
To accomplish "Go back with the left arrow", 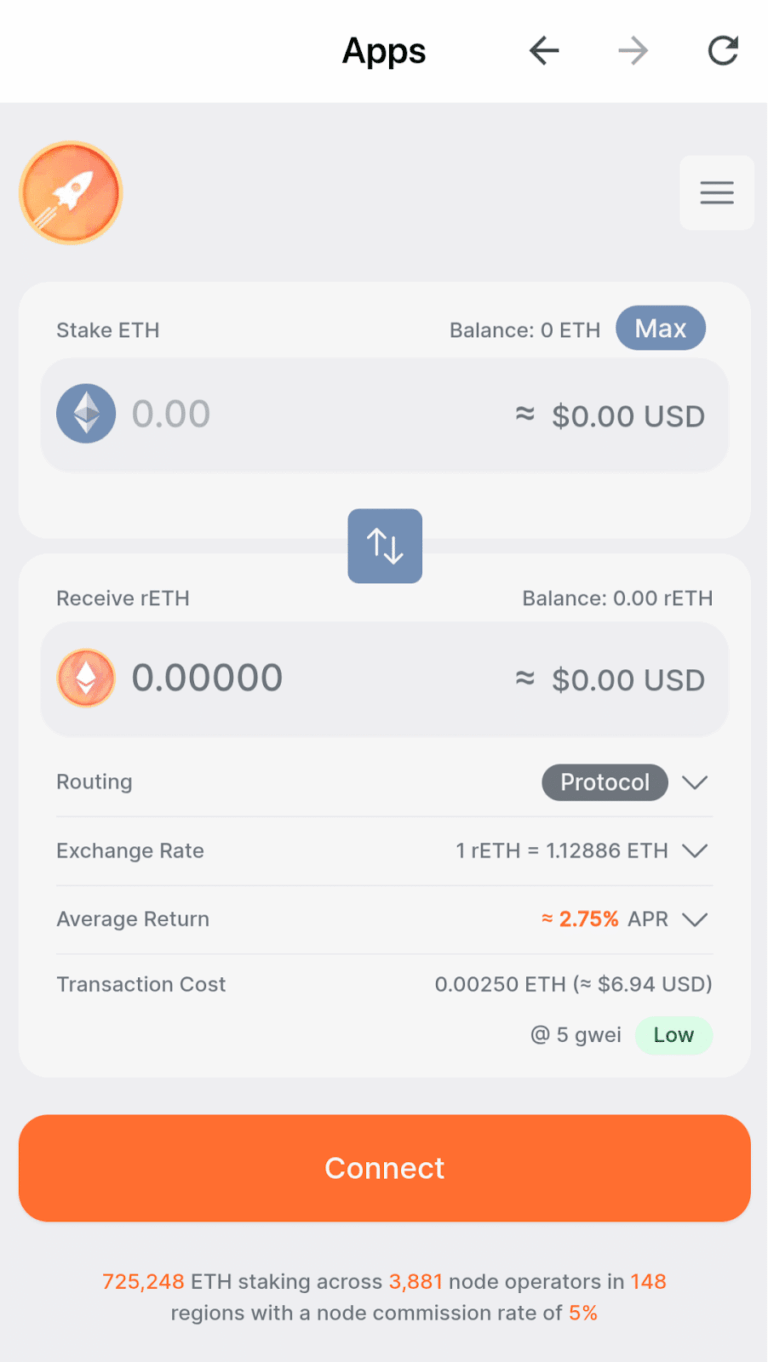I will click(x=544, y=51).
